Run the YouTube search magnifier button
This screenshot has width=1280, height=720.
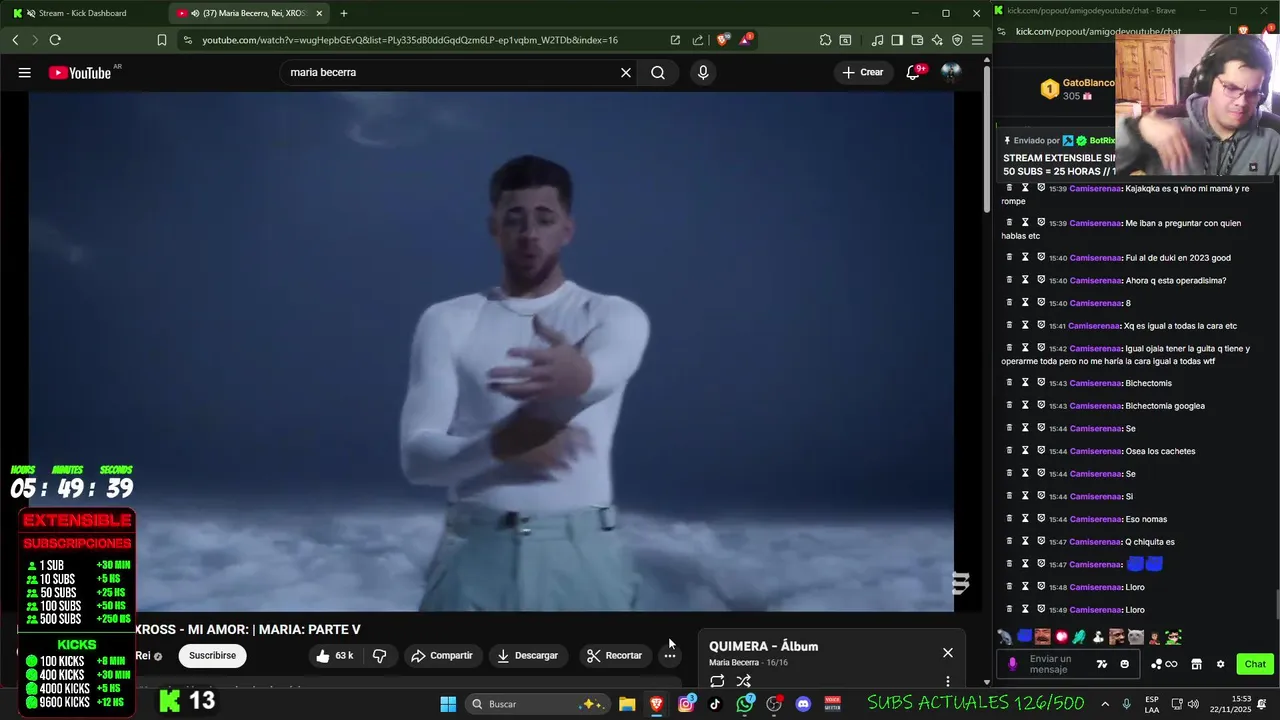658,72
